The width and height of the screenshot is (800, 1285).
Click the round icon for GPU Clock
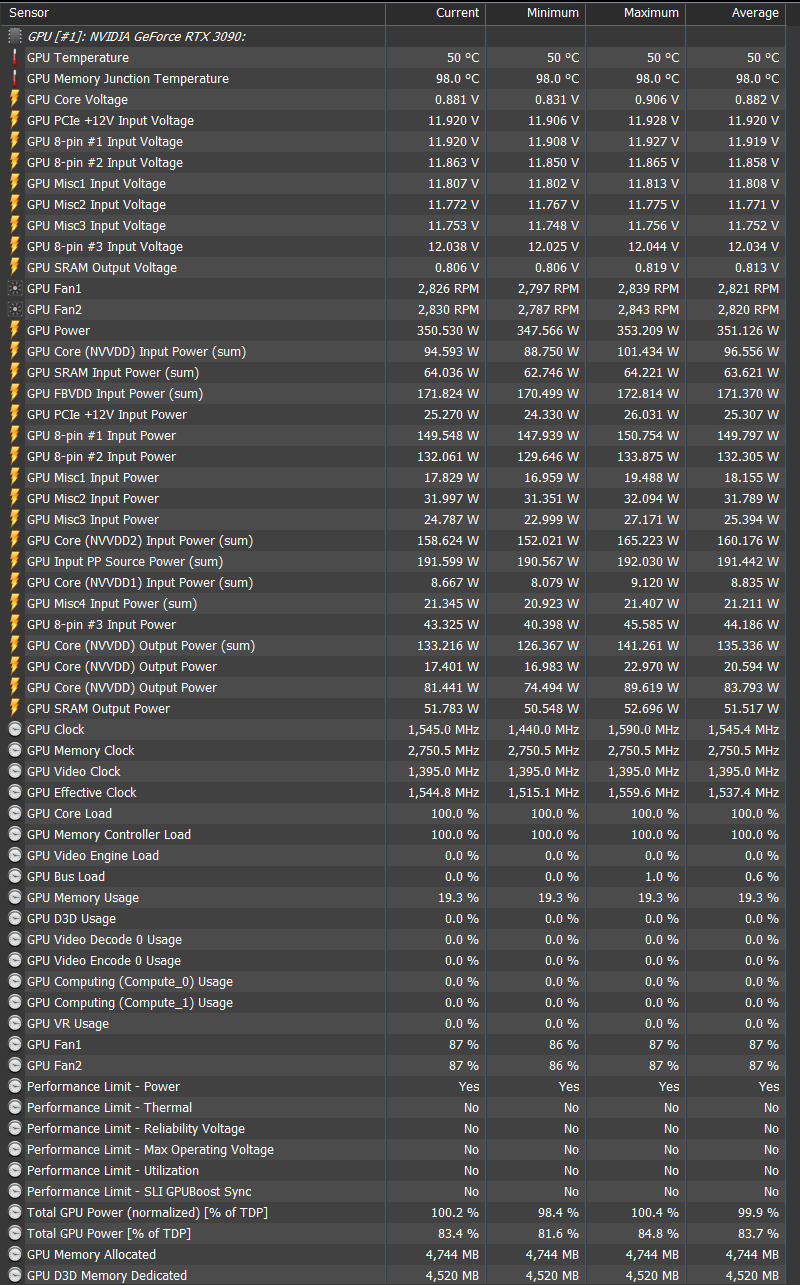point(15,729)
